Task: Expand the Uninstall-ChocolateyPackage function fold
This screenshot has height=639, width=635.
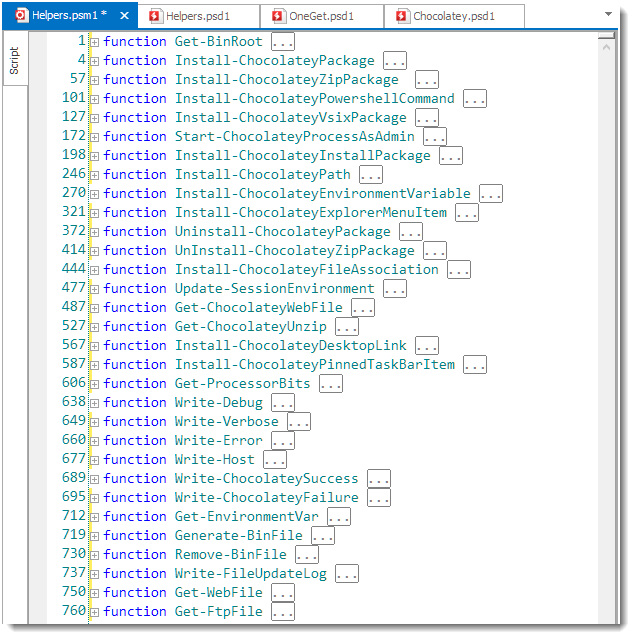Action: click(x=95, y=232)
